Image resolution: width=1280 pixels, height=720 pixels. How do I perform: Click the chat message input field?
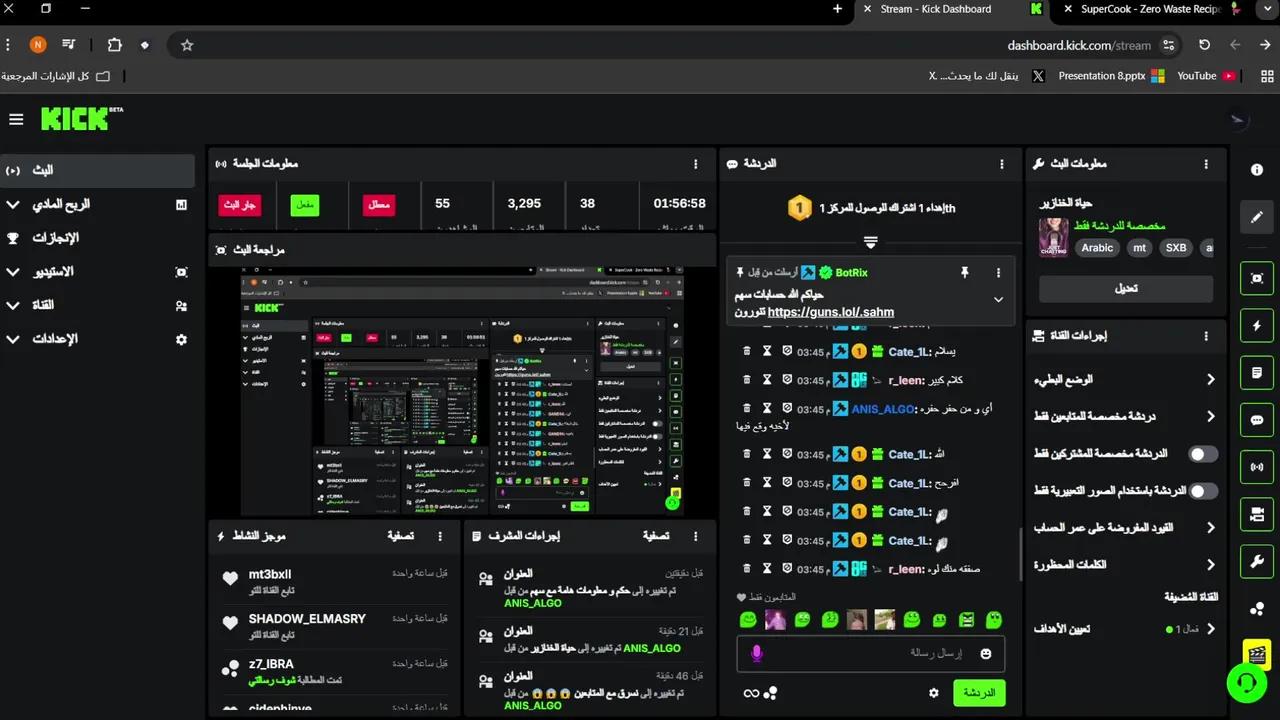tap(870, 654)
